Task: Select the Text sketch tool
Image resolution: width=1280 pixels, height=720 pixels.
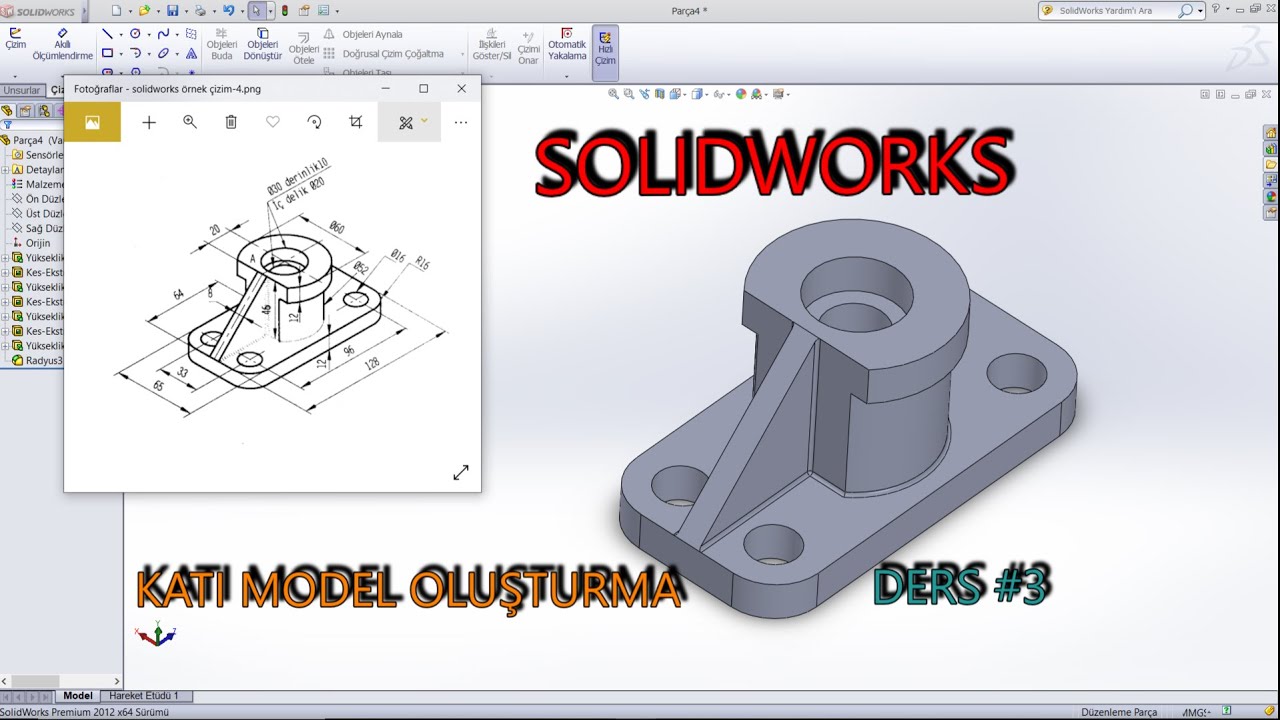Action: point(191,53)
